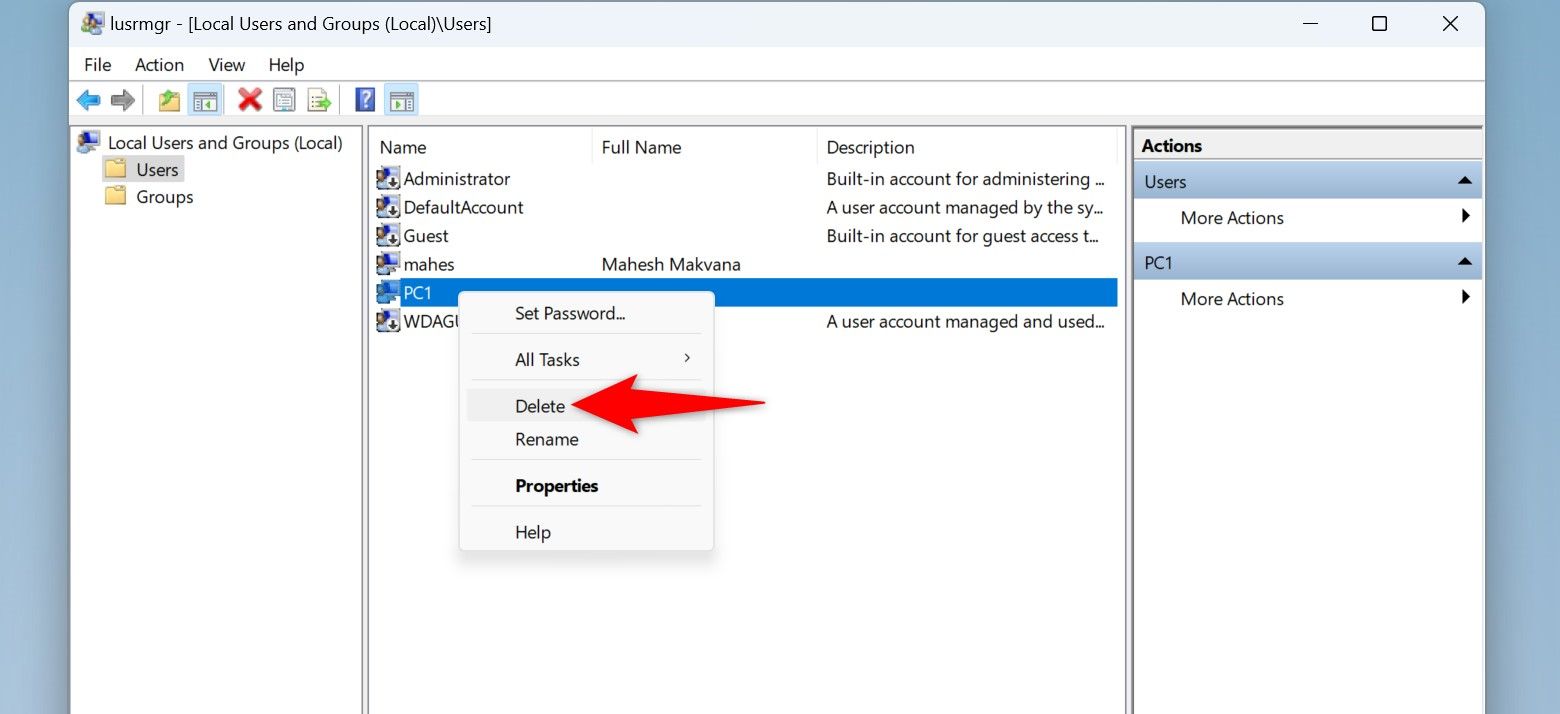Click the Up one level folder icon
The height and width of the screenshot is (714, 1560).
click(170, 100)
